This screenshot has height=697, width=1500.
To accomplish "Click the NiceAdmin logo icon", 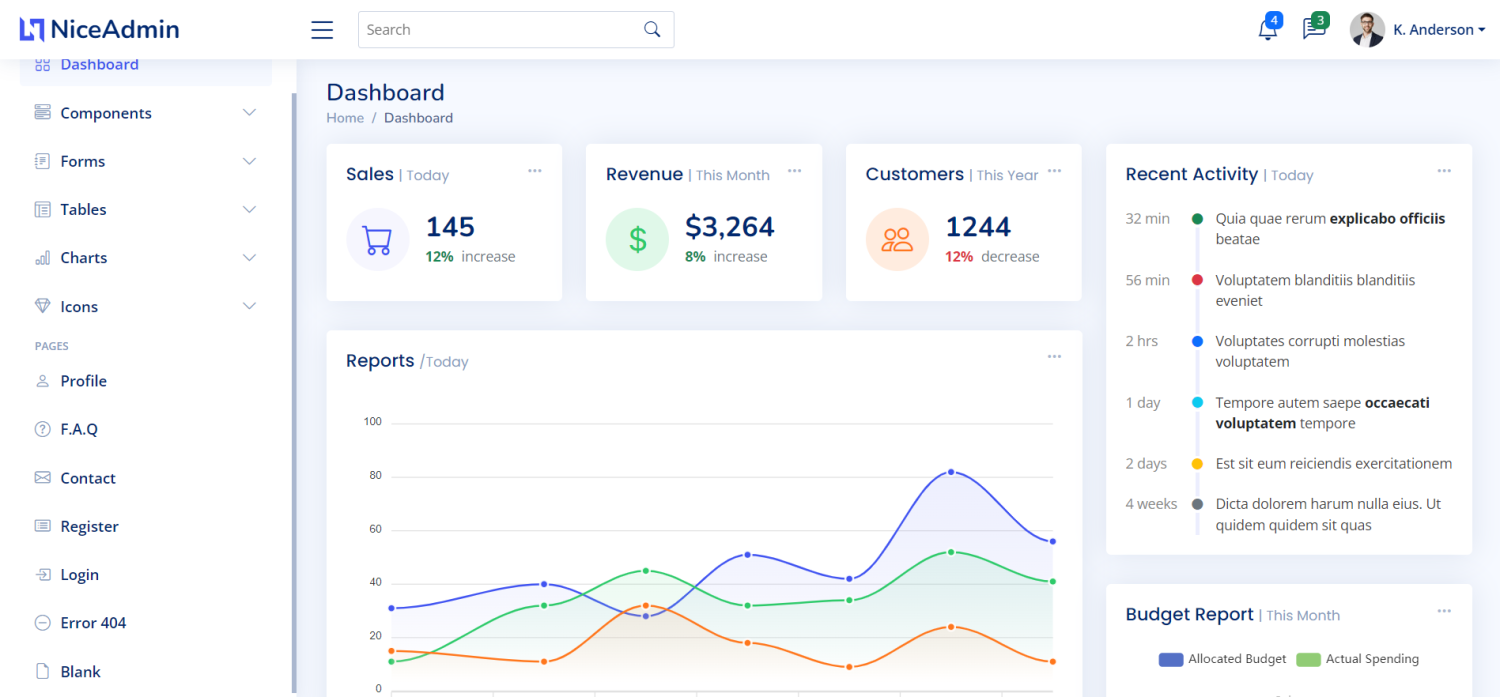I will [x=29, y=29].
